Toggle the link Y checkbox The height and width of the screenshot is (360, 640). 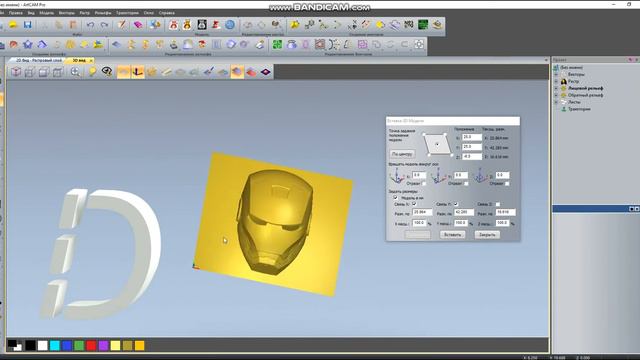(x=456, y=204)
